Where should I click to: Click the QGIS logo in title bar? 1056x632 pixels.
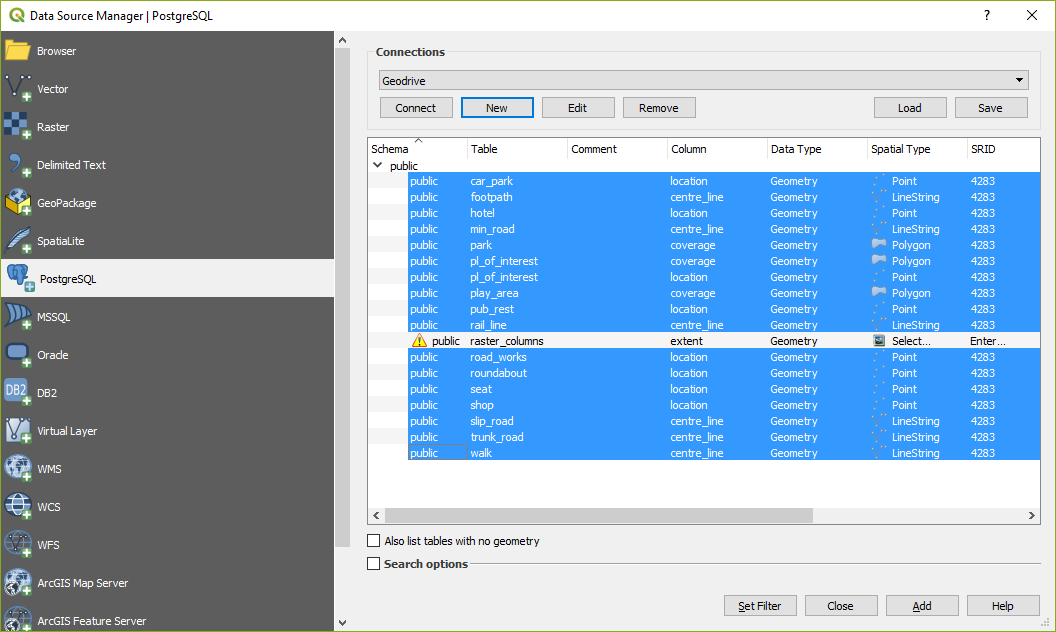tap(17, 15)
